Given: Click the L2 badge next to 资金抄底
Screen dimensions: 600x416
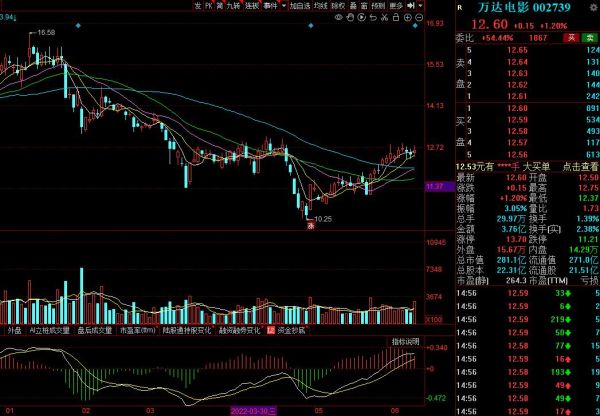Looking at the screenshot, I should click(269, 329).
